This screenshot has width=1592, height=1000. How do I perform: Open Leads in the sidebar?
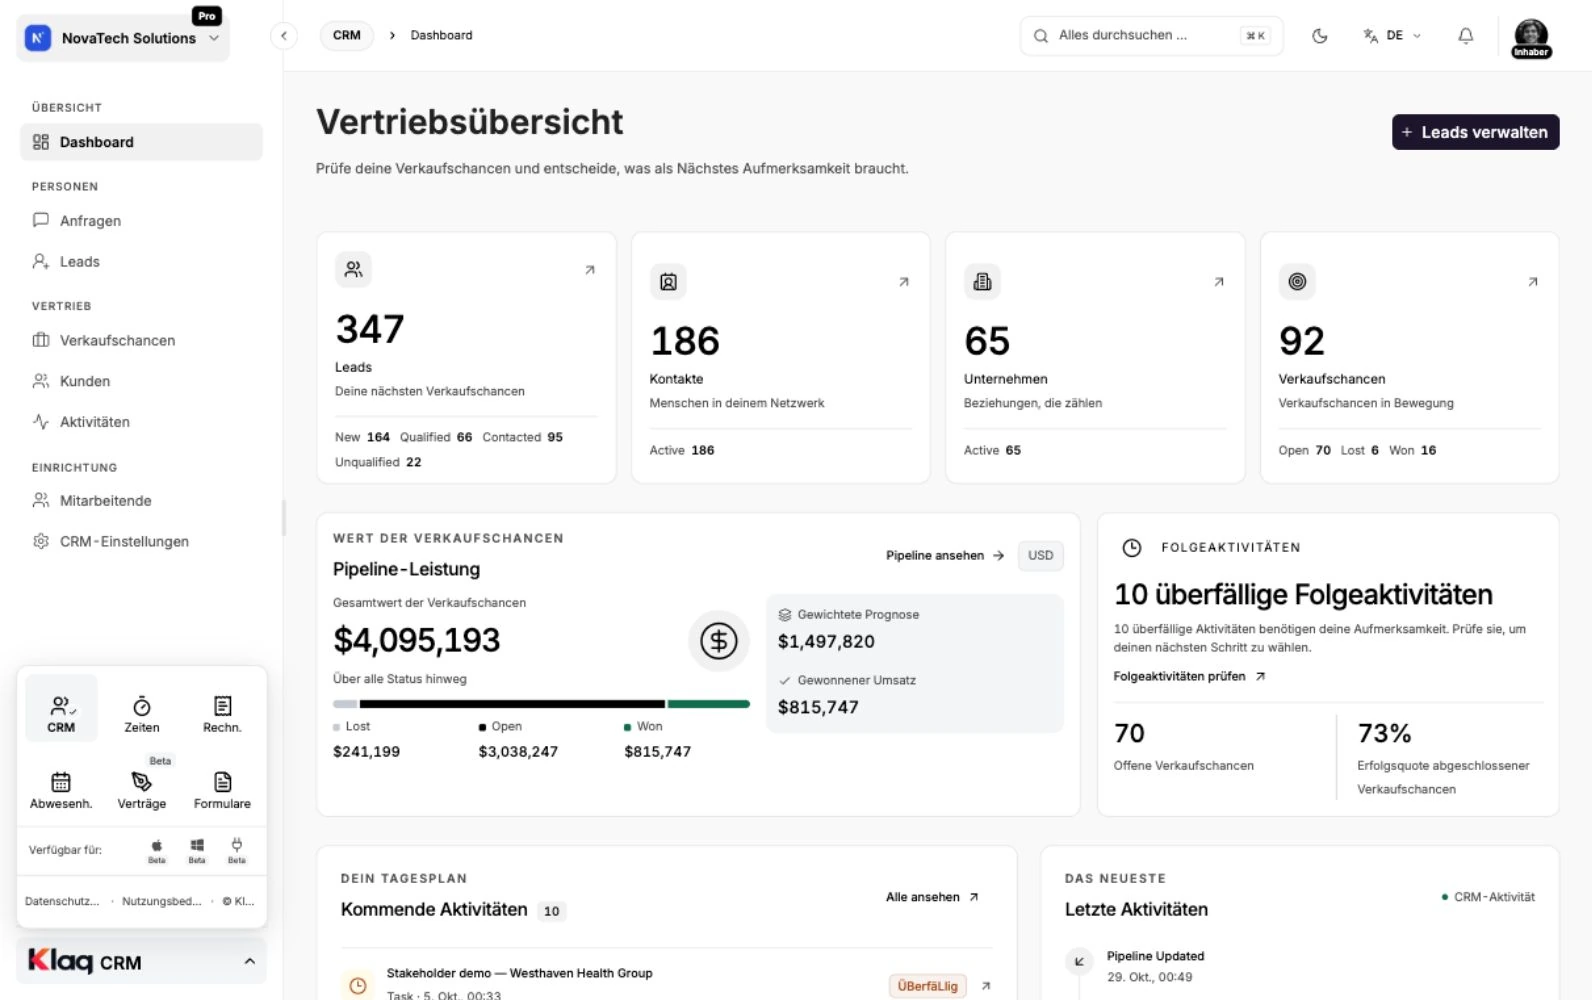click(x=141, y=262)
